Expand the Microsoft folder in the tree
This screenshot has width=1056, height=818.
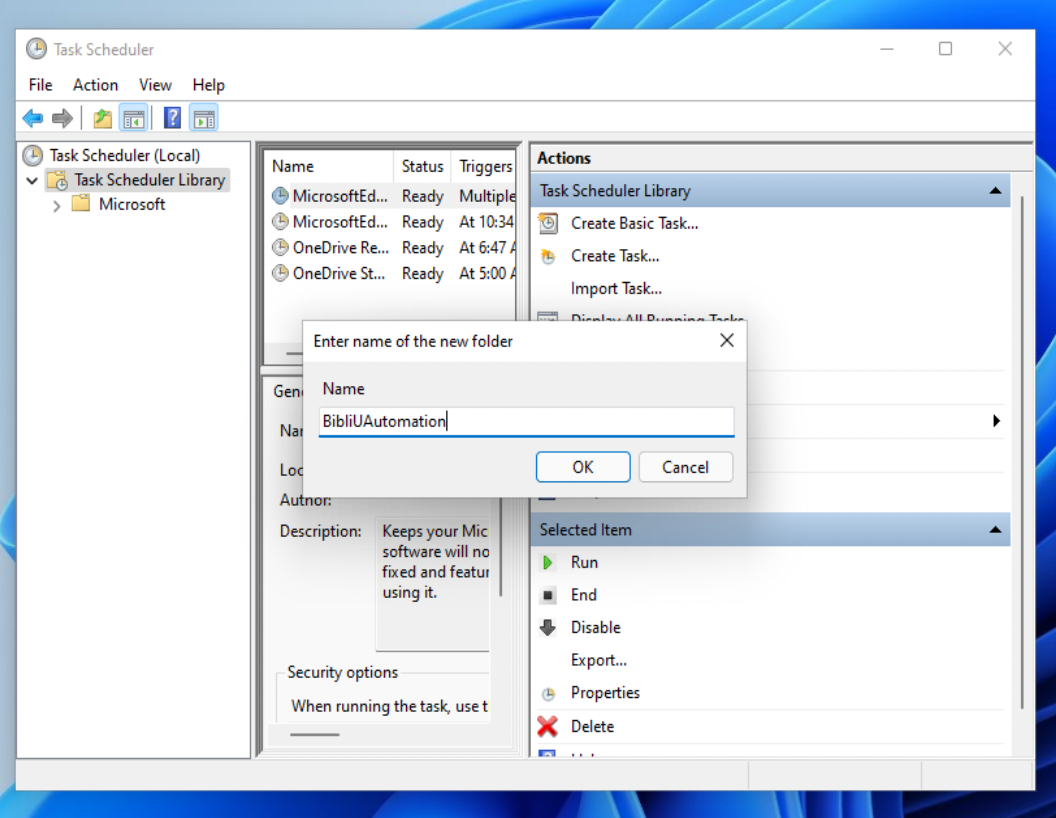click(57, 205)
